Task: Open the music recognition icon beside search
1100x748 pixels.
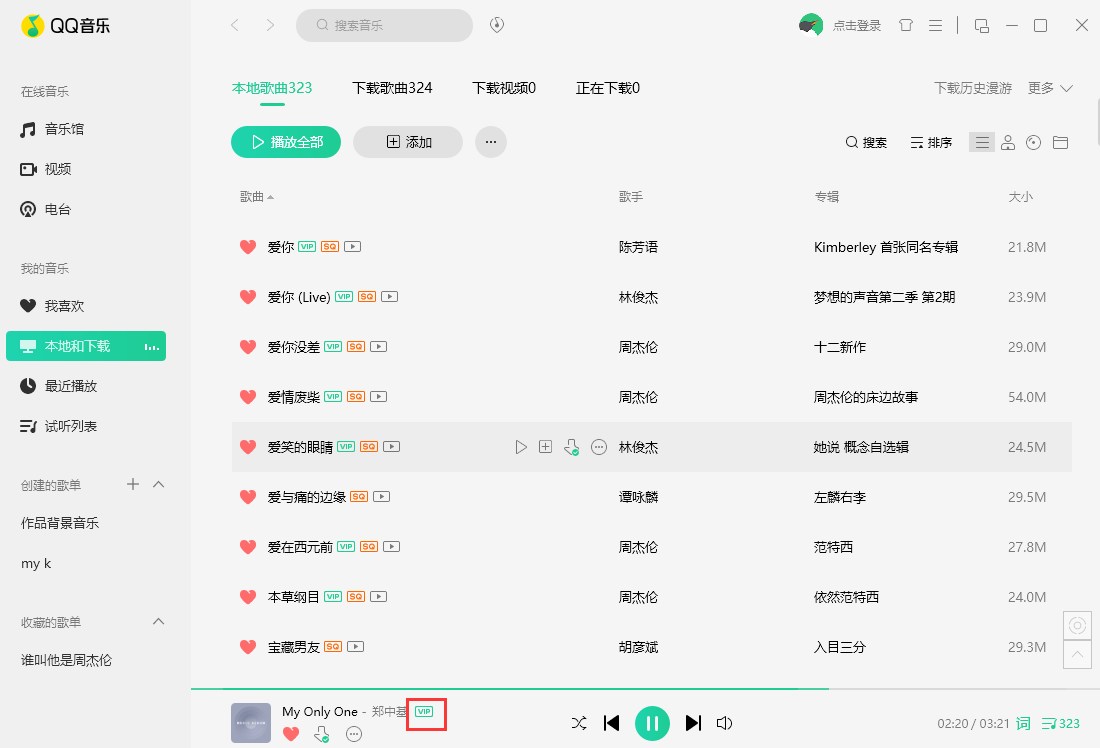Action: coord(497,25)
